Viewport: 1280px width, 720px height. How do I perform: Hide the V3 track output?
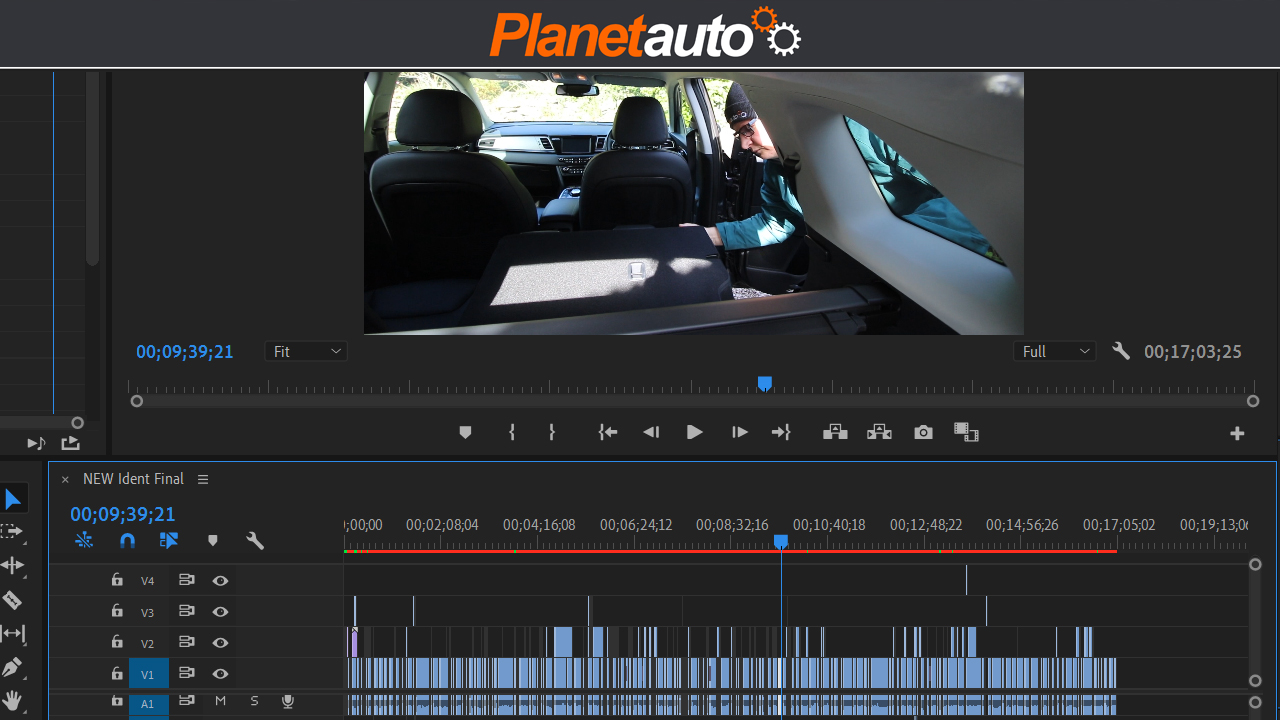(220, 611)
